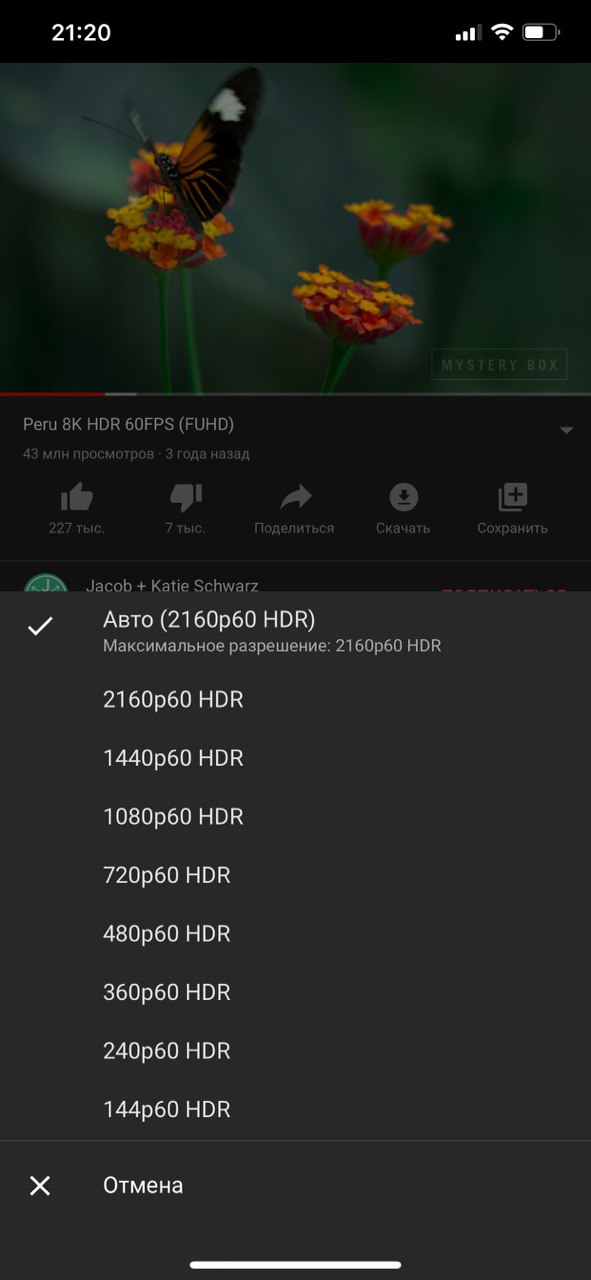The image size is (591, 1280).
Task: Choose 2160p60 HDR quality
Action: pyautogui.click(x=295, y=700)
